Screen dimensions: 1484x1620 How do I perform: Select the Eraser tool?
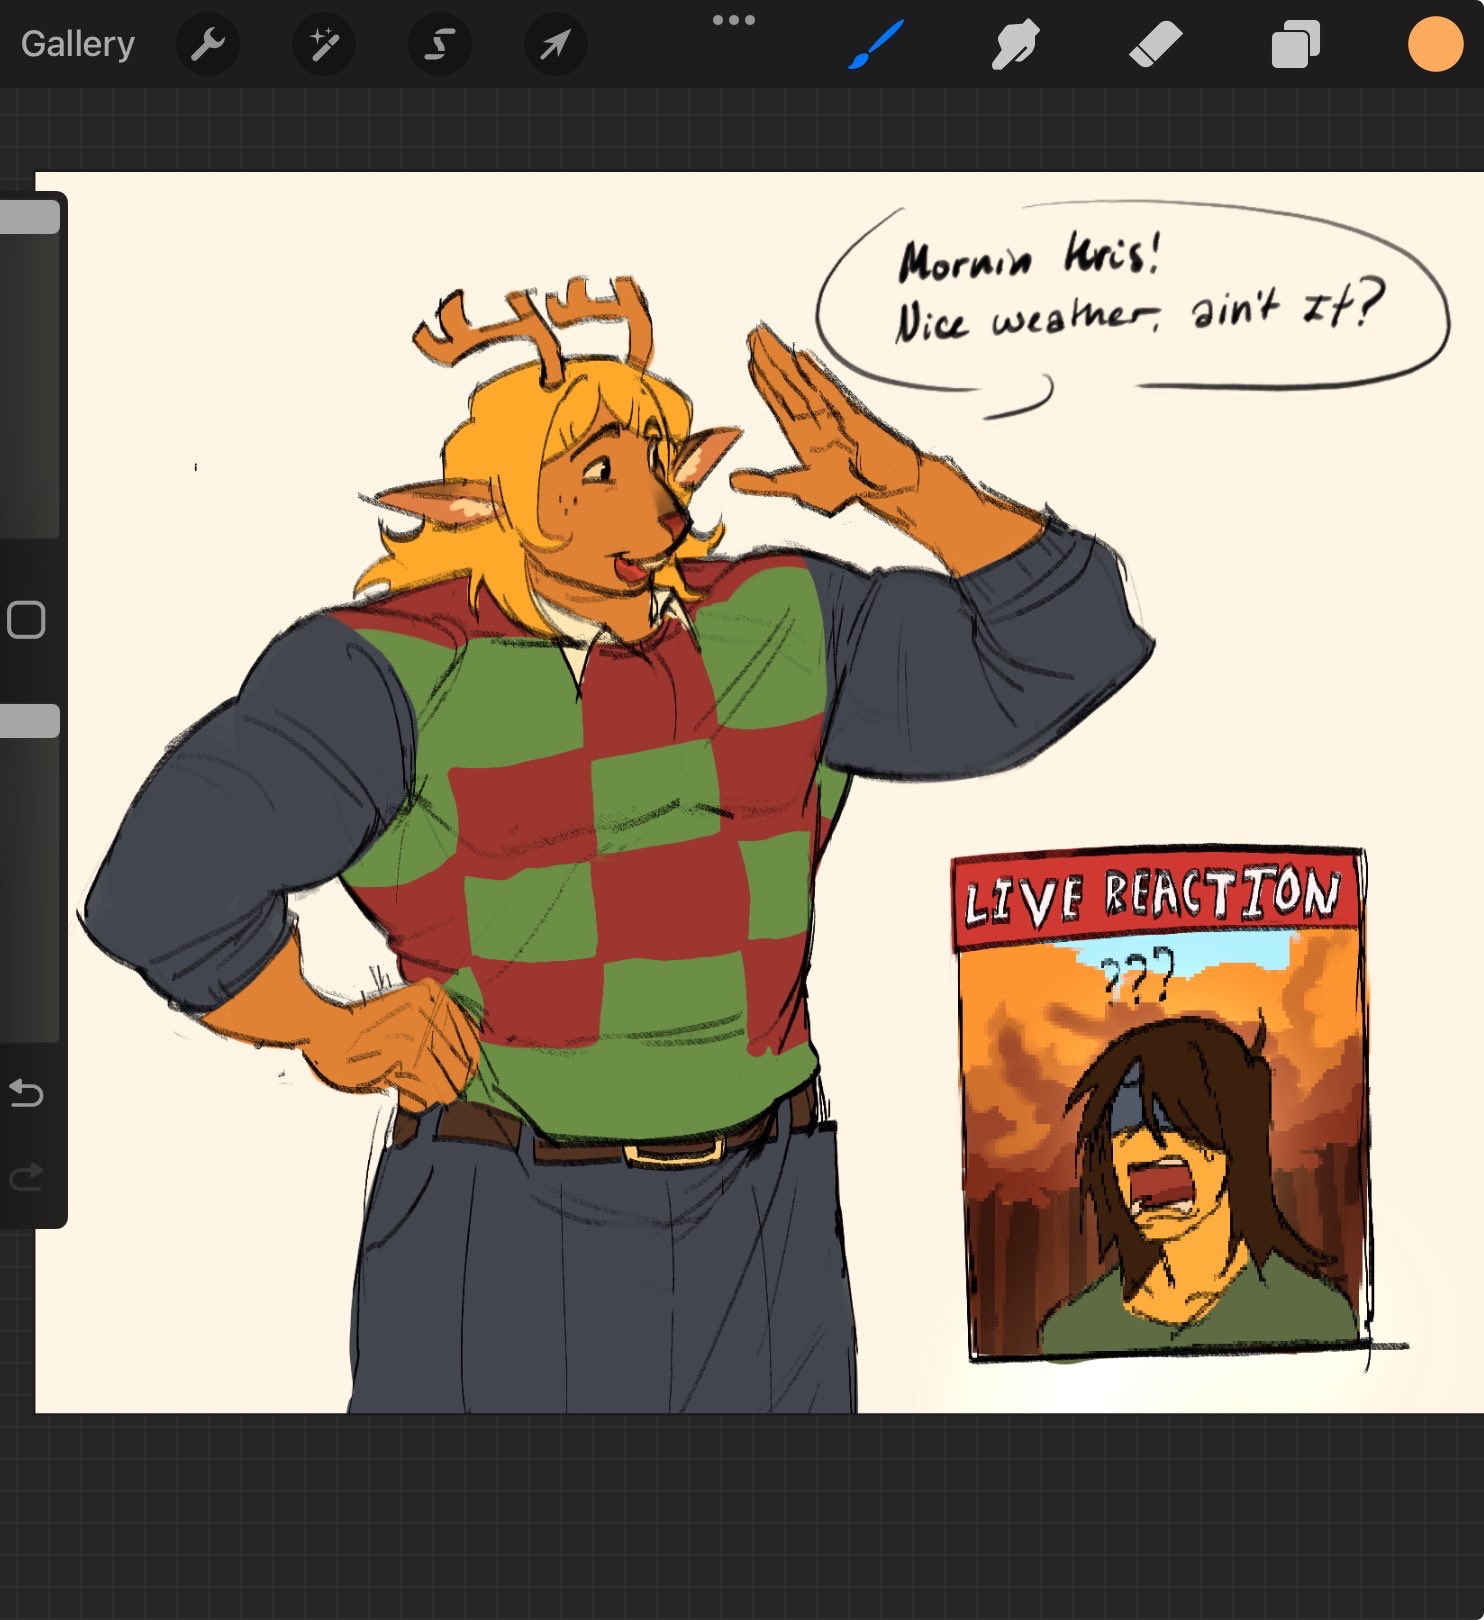pyautogui.click(x=1156, y=45)
